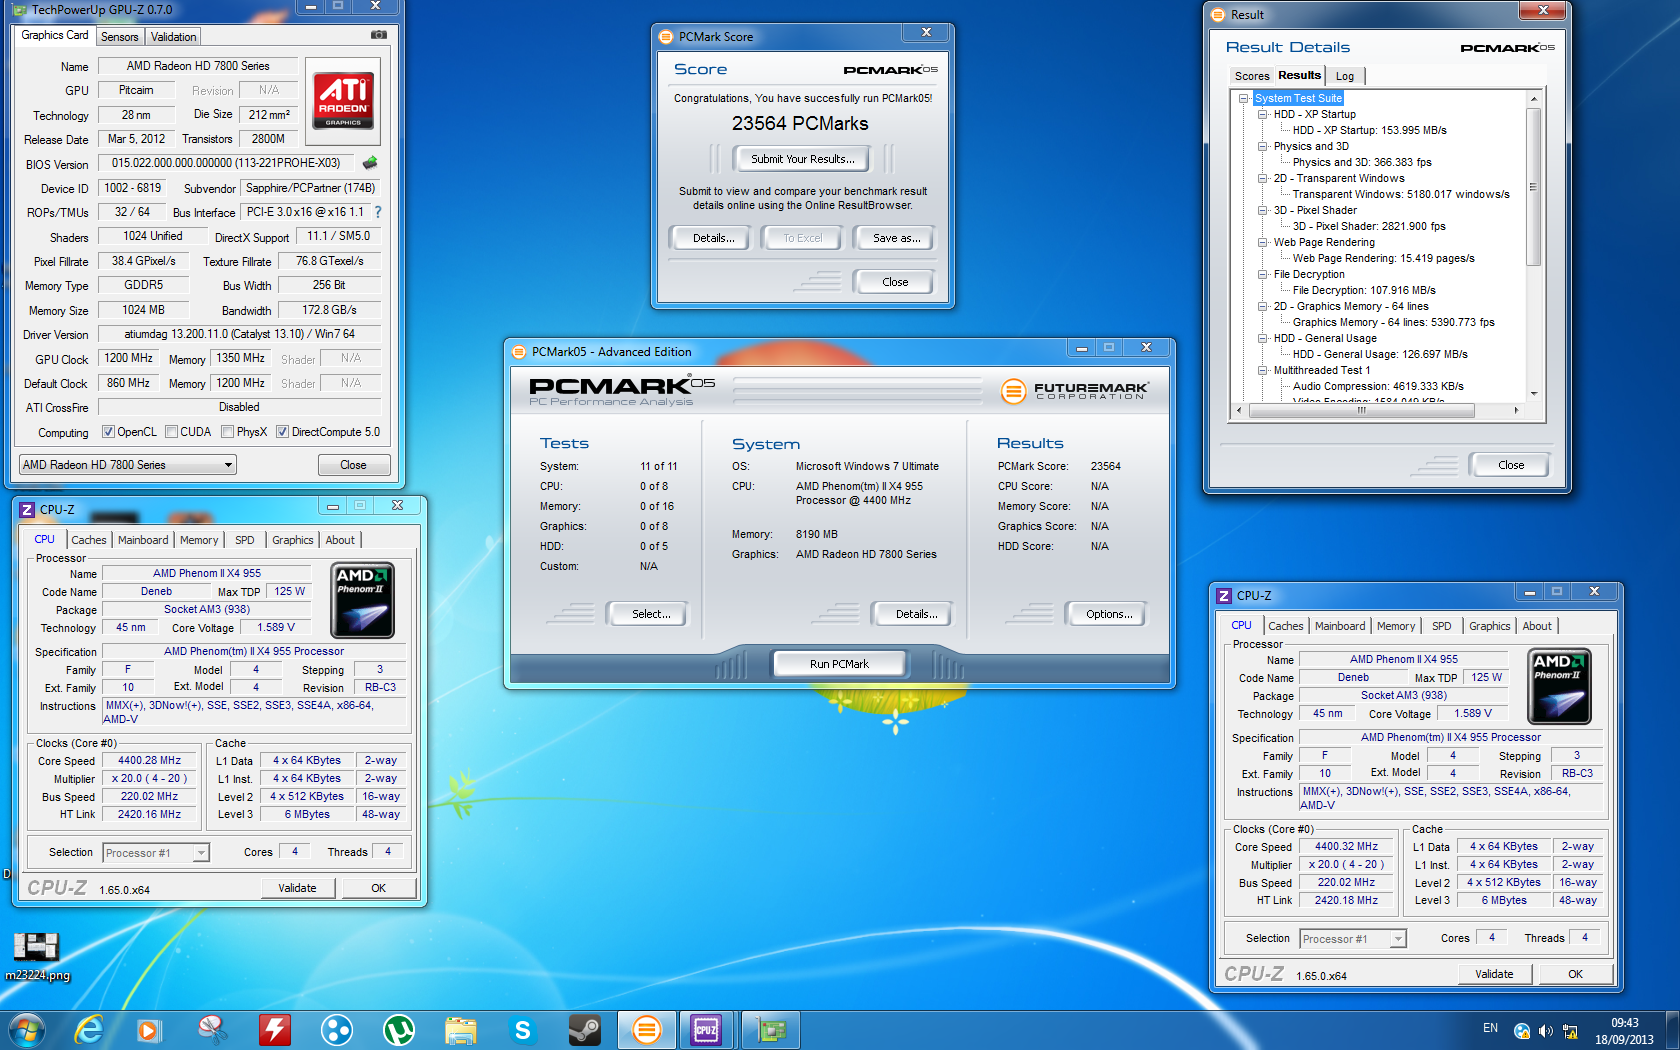
Task: Open the Snipping Tool taskbar icon
Action: click(212, 1030)
